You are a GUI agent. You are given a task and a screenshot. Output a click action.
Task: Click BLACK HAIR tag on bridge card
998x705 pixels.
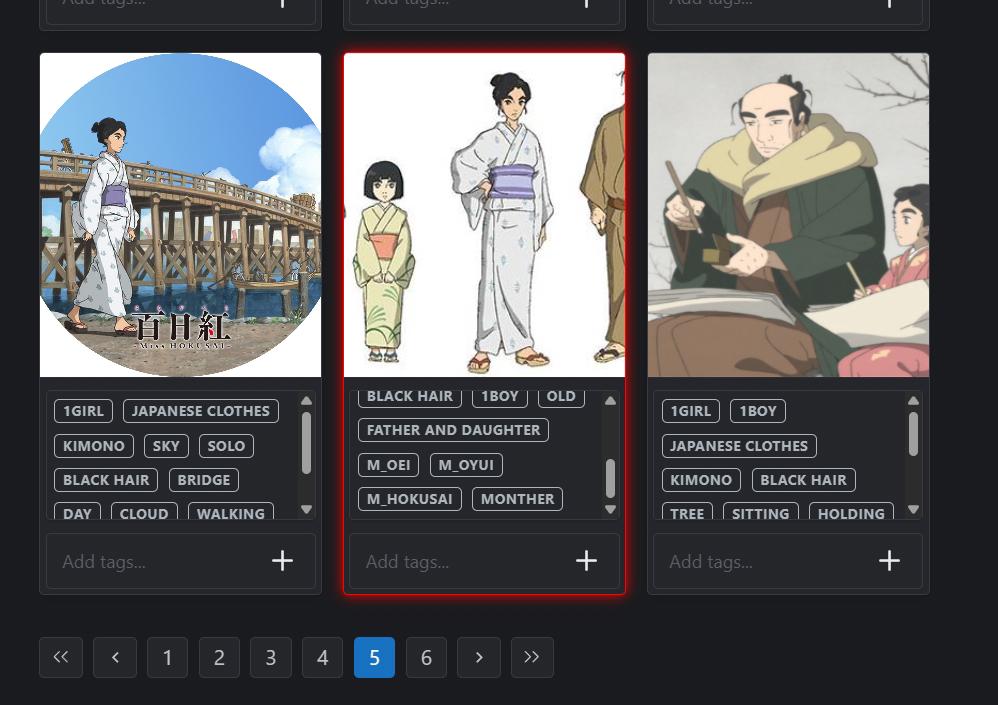point(106,480)
